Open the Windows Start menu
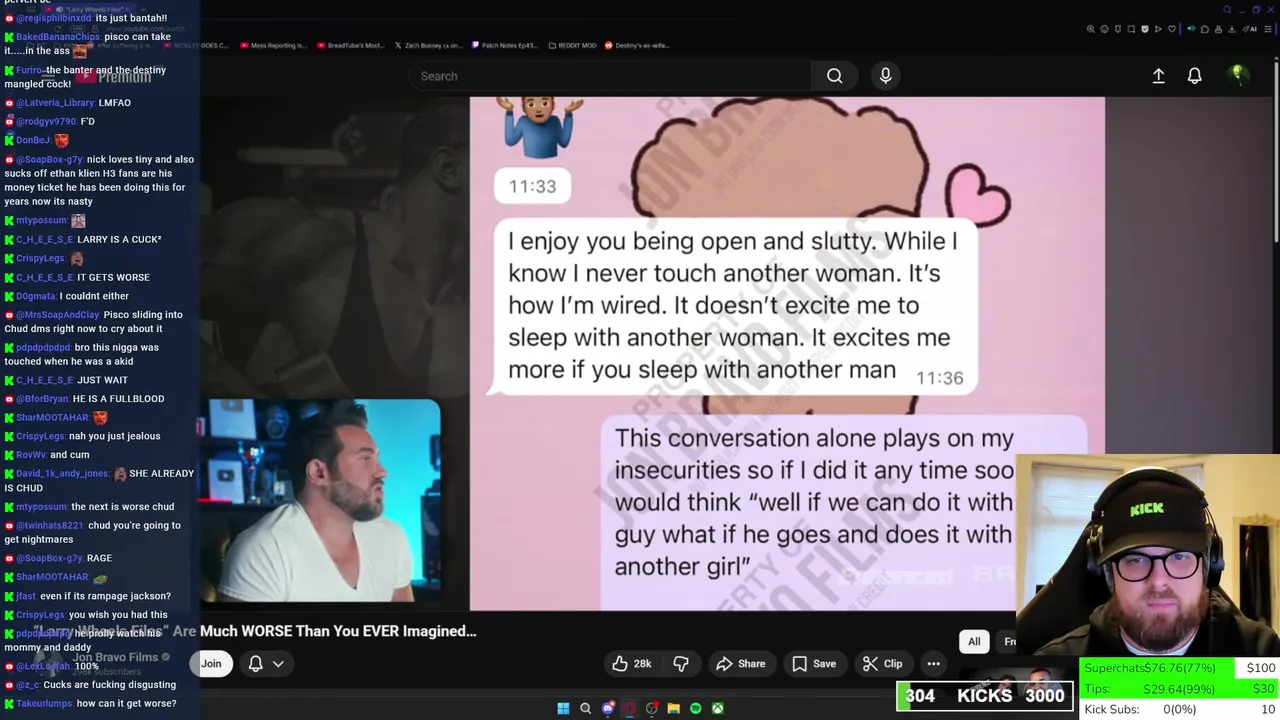 coord(563,708)
